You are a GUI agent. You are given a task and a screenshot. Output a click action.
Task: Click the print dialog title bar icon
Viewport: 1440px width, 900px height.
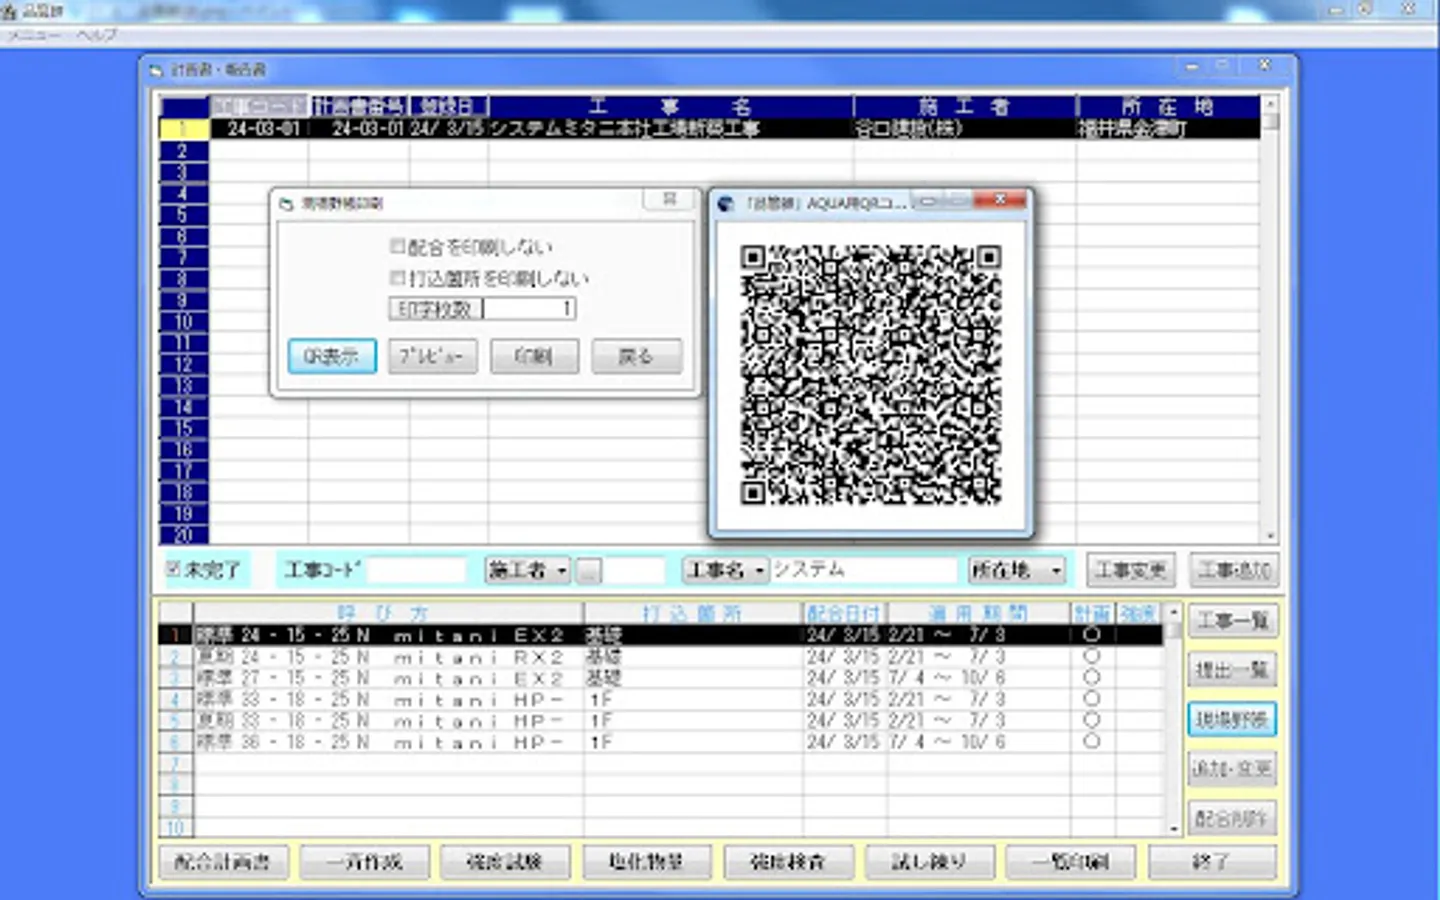click(286, 204)
